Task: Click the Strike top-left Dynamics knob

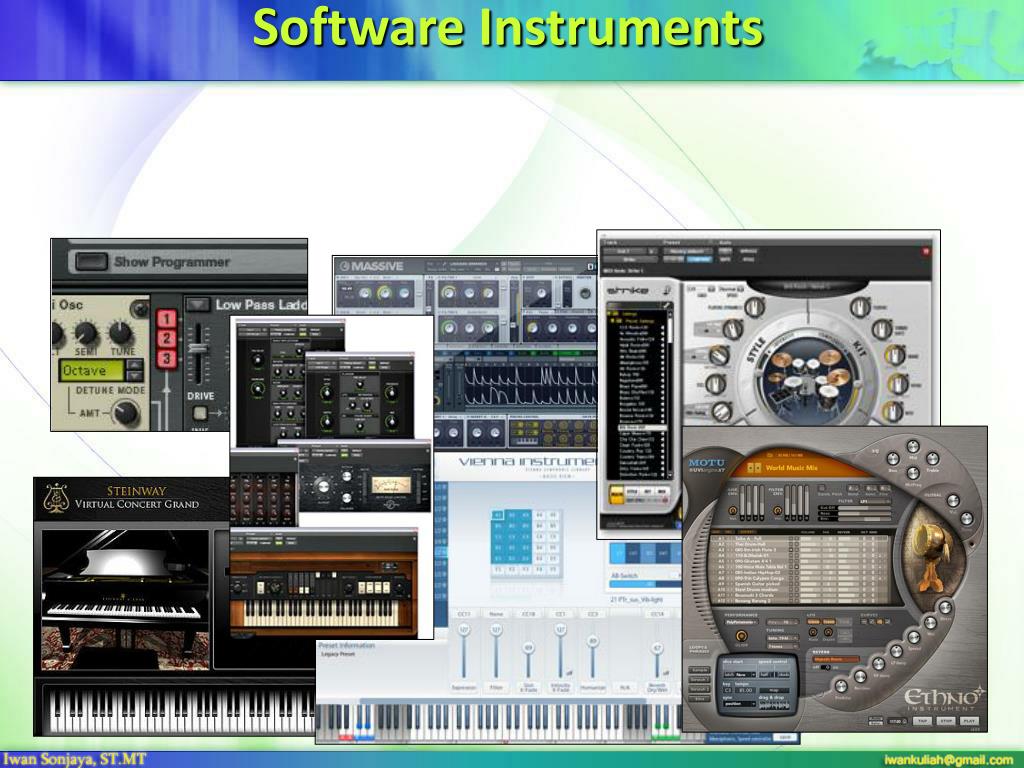Action: (754, 306)
